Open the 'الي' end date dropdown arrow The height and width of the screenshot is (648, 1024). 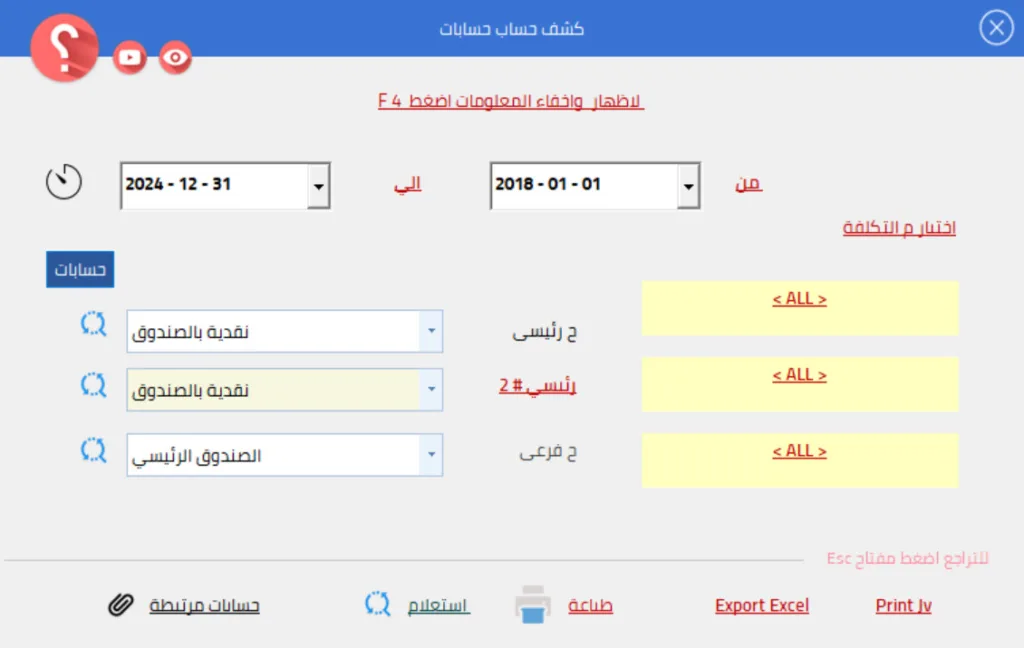point(318,186)
